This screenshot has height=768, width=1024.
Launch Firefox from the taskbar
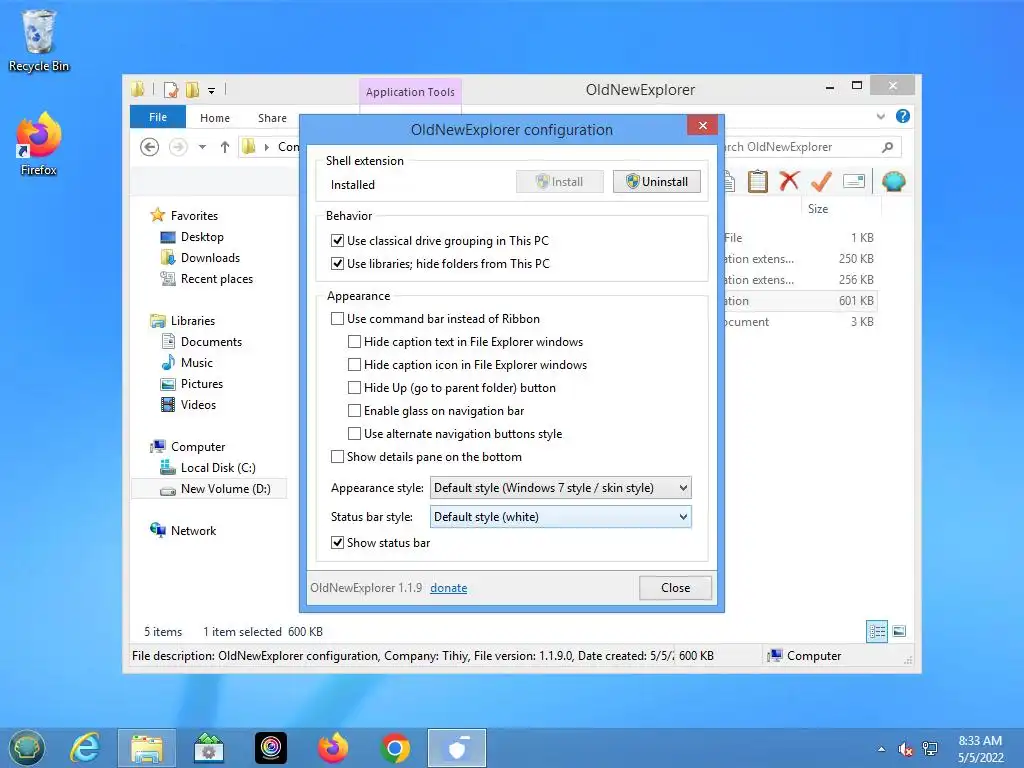(x=332, y=748)
